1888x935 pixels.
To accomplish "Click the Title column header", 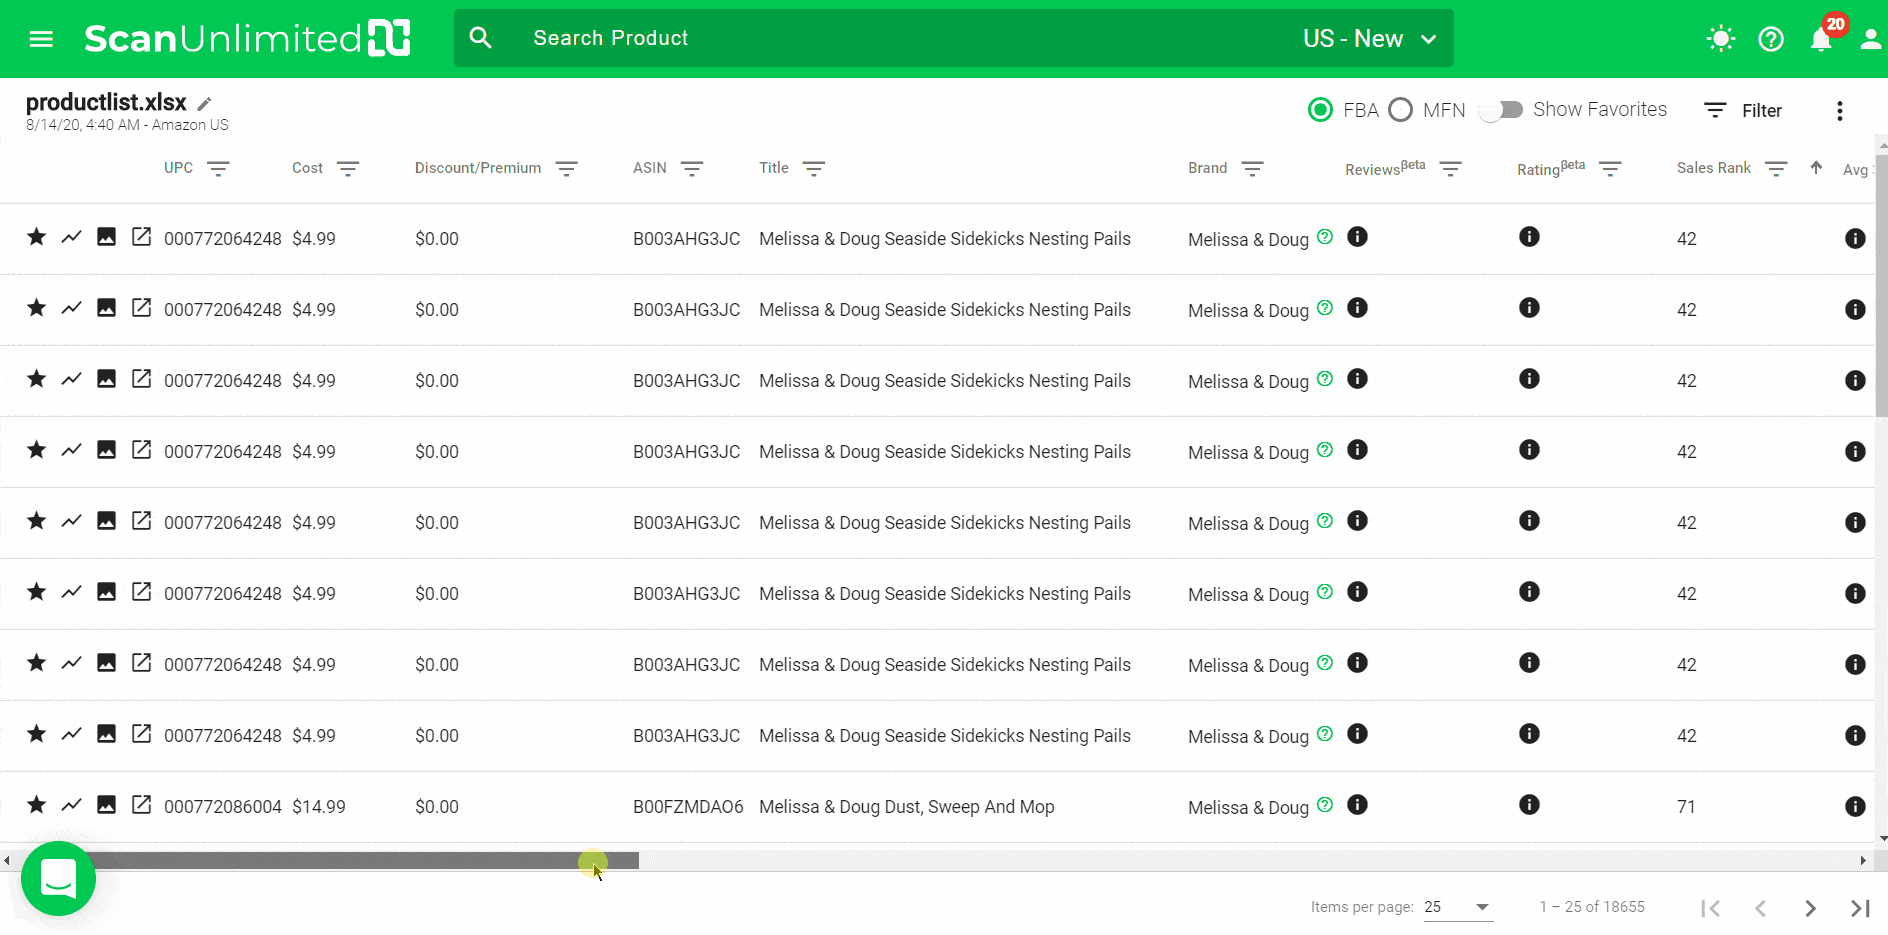I will [773, 168].
